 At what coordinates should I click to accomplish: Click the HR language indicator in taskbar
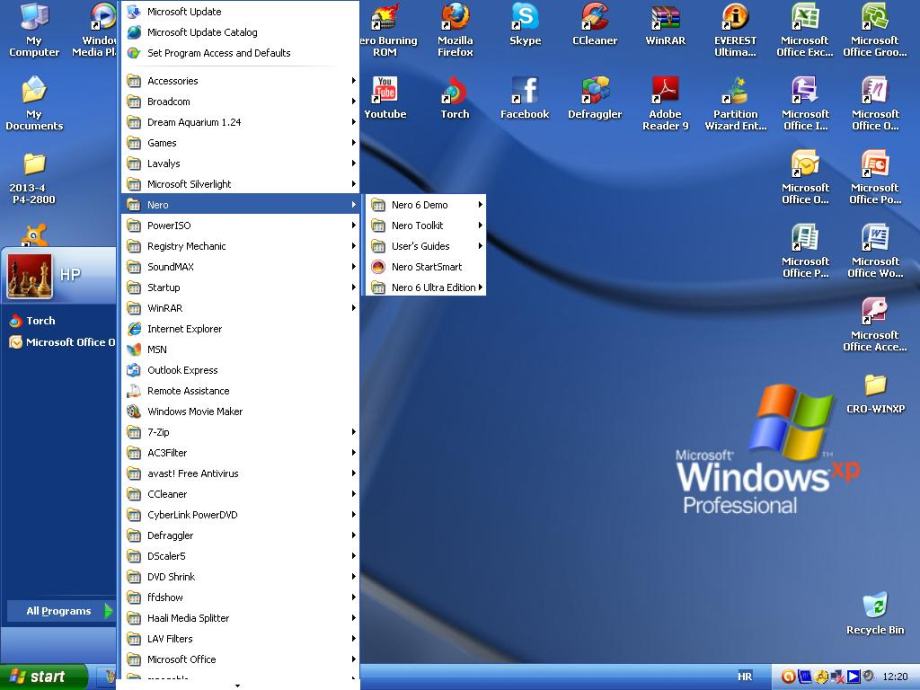pyautogui.click(x=744, y=677)
